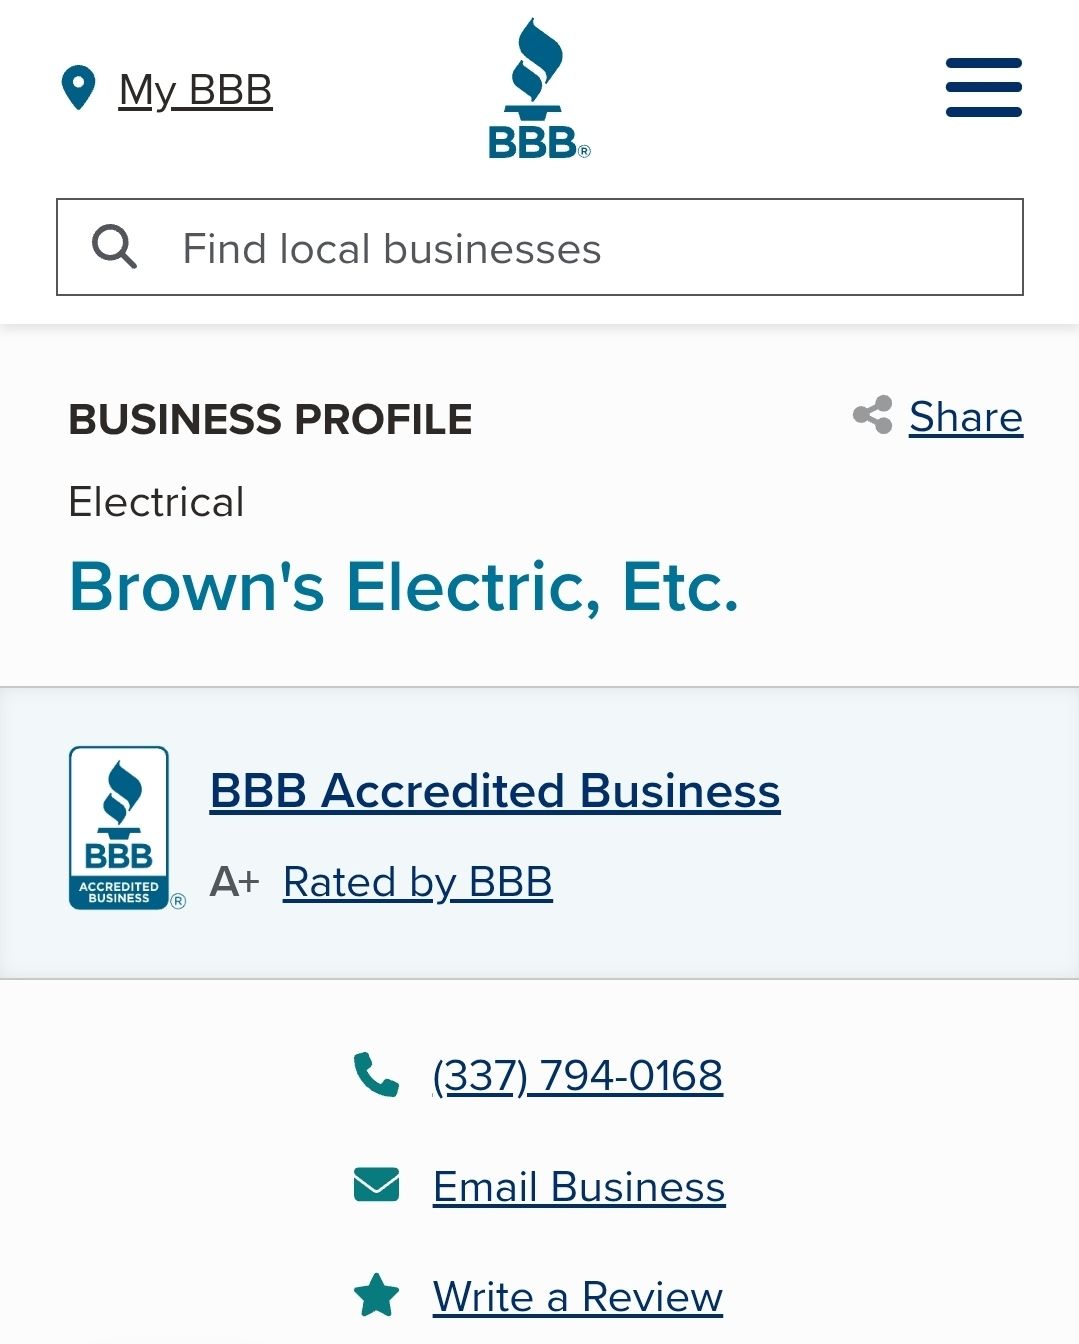Click the Email Business link
The image size is (1079, 1344).
tap(578, 1187)
